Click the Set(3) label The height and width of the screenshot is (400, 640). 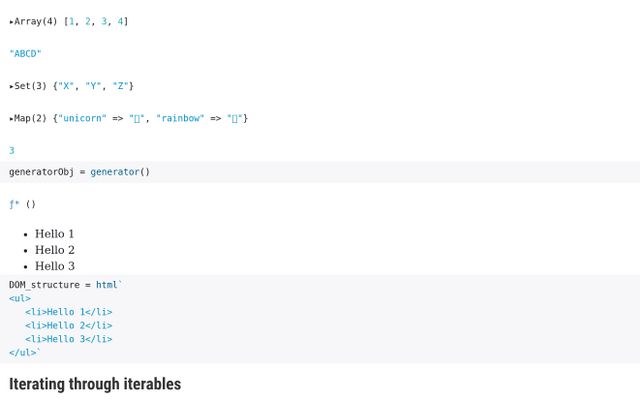click(31, 86)
